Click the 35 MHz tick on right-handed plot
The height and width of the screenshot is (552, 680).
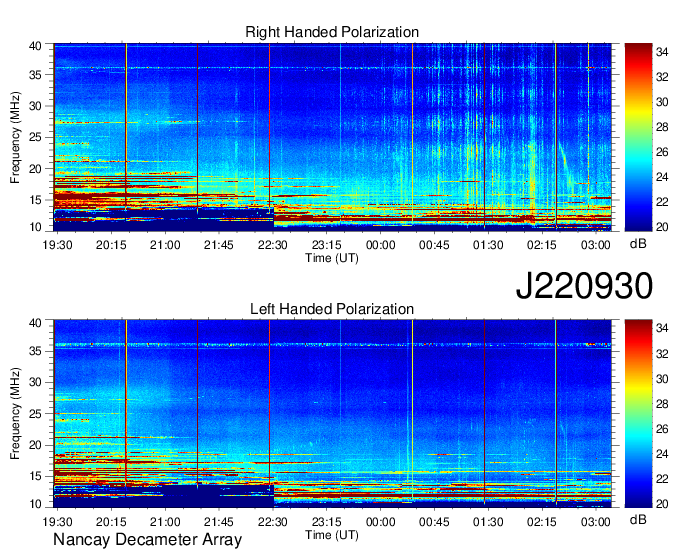[35, 75]
